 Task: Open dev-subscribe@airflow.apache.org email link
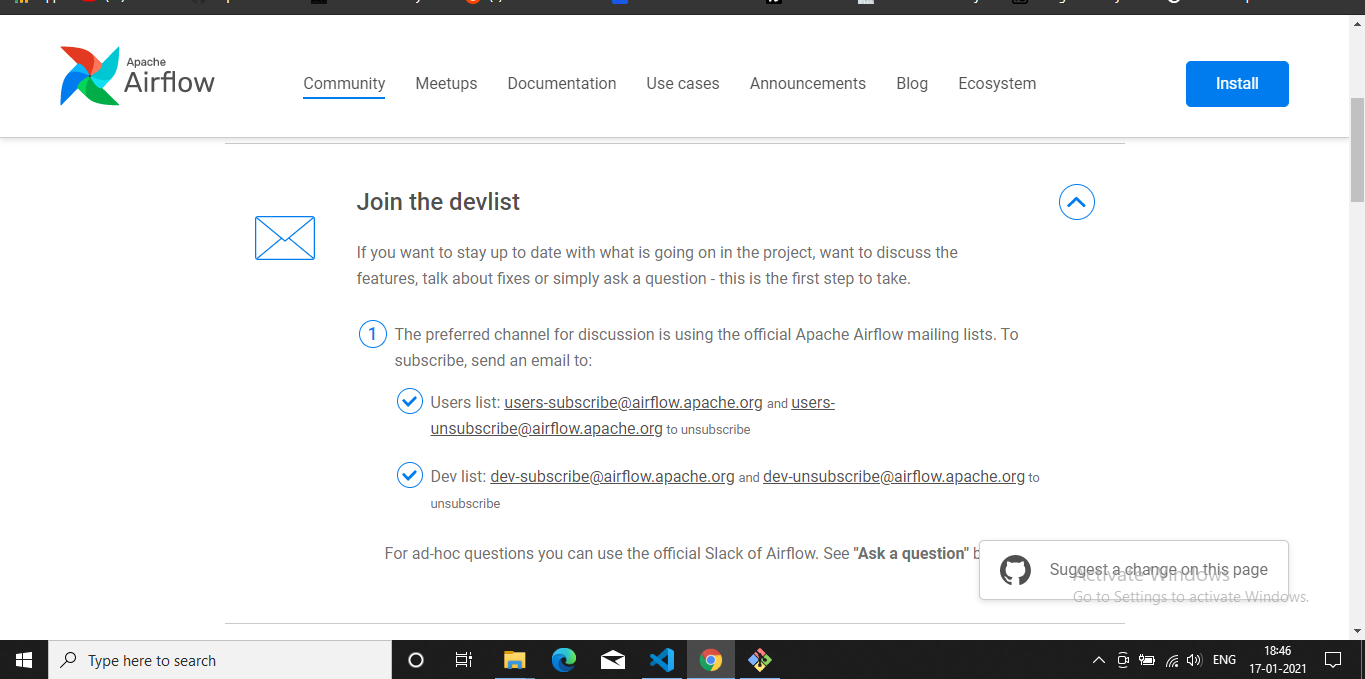612,477
